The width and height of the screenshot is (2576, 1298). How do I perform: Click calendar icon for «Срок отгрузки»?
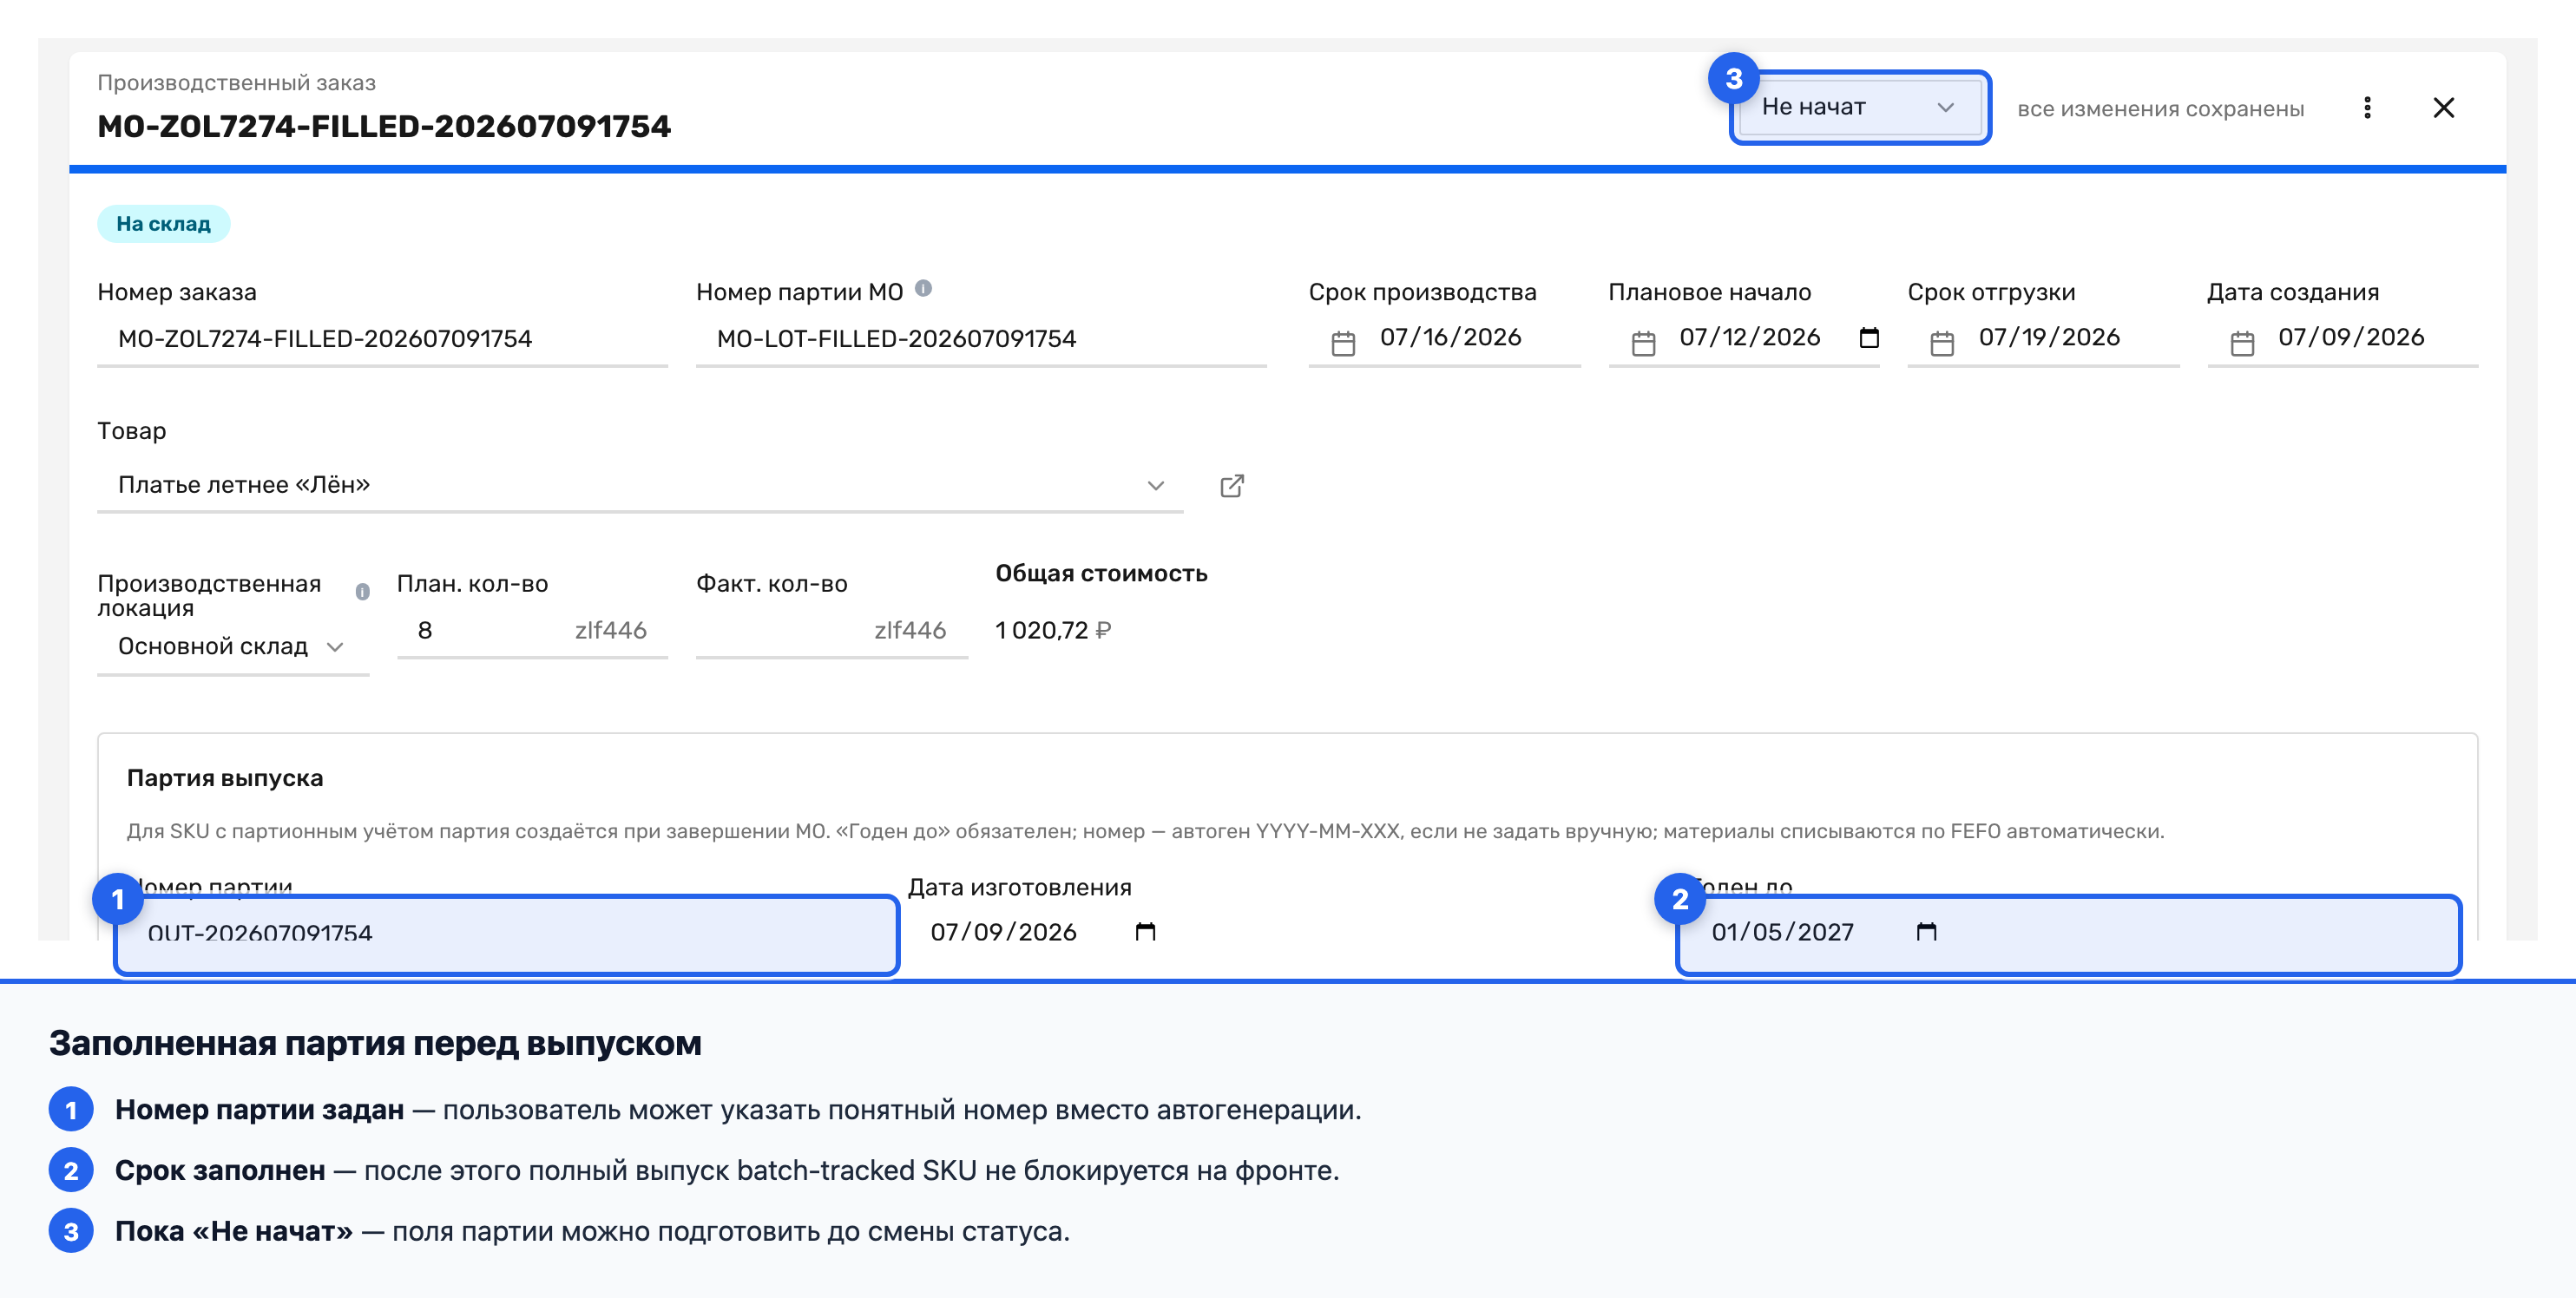point(1942,343)
